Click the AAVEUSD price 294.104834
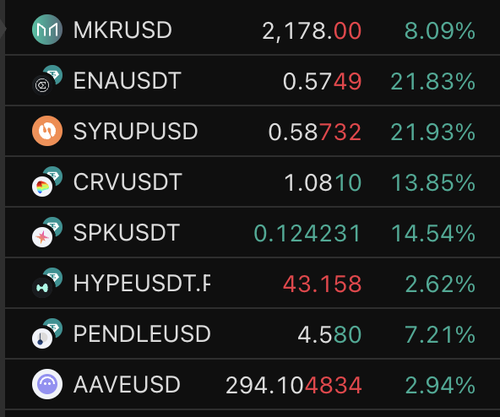This screenshot has height=417, width=500. coord(294,385)
